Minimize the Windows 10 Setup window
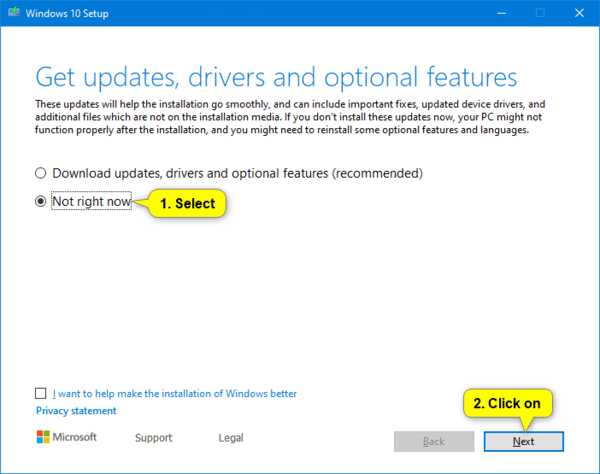The image size is (600, 474). click(493, 13)
